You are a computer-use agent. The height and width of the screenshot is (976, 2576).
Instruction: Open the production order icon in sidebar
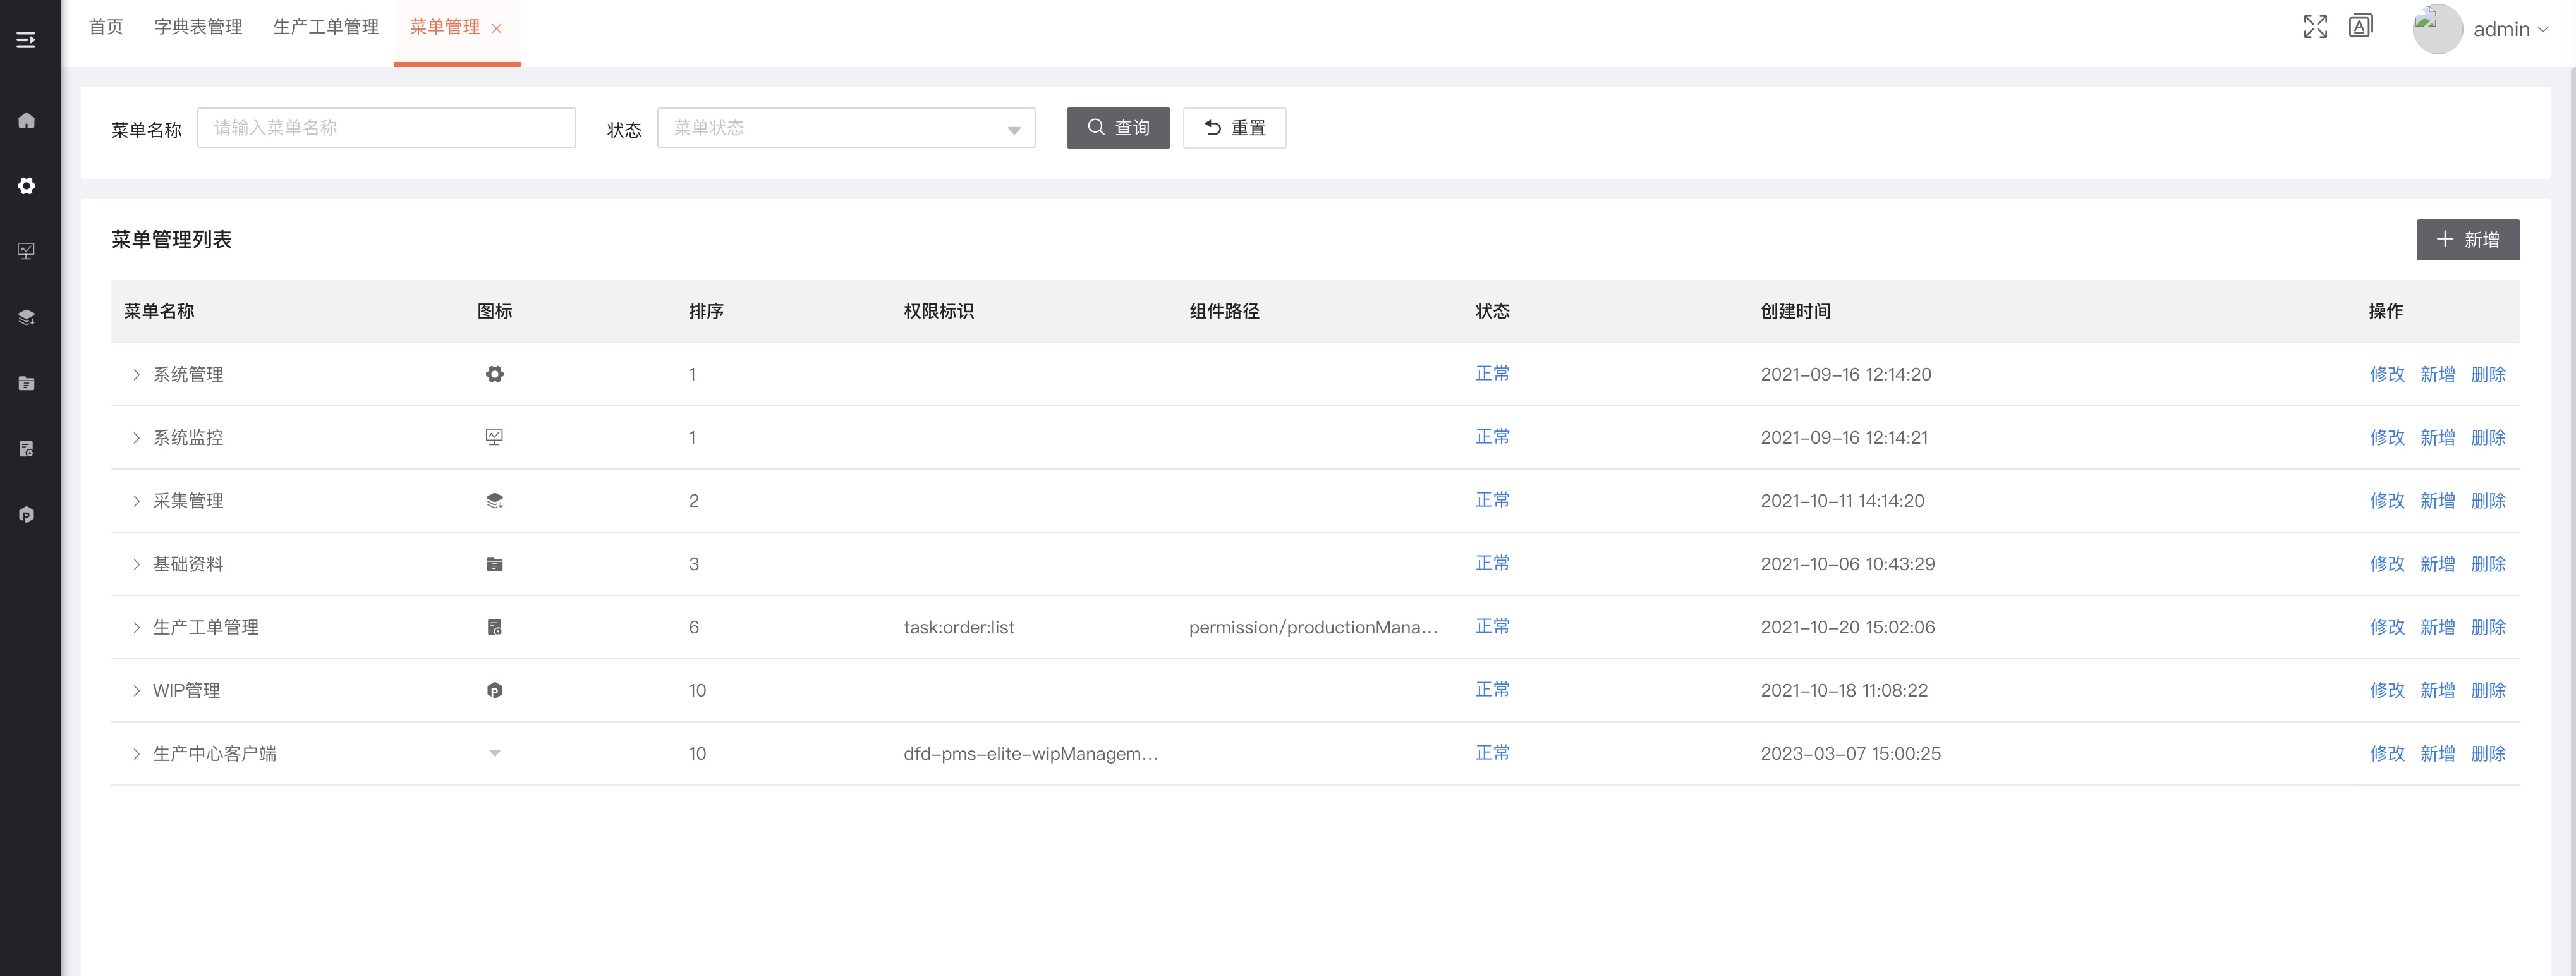27,449
